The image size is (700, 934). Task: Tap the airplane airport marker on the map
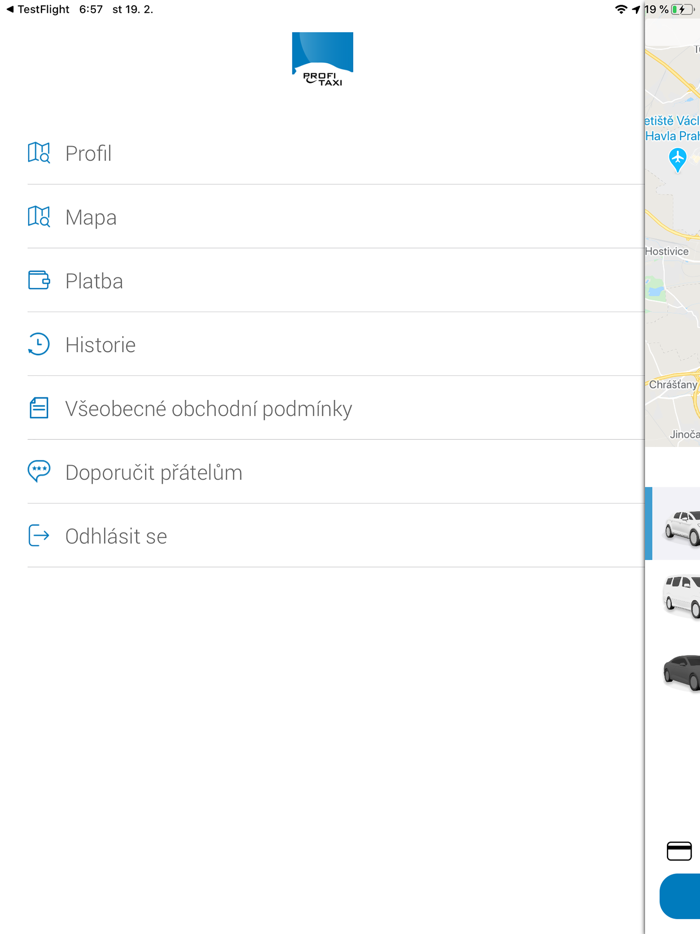678,159
